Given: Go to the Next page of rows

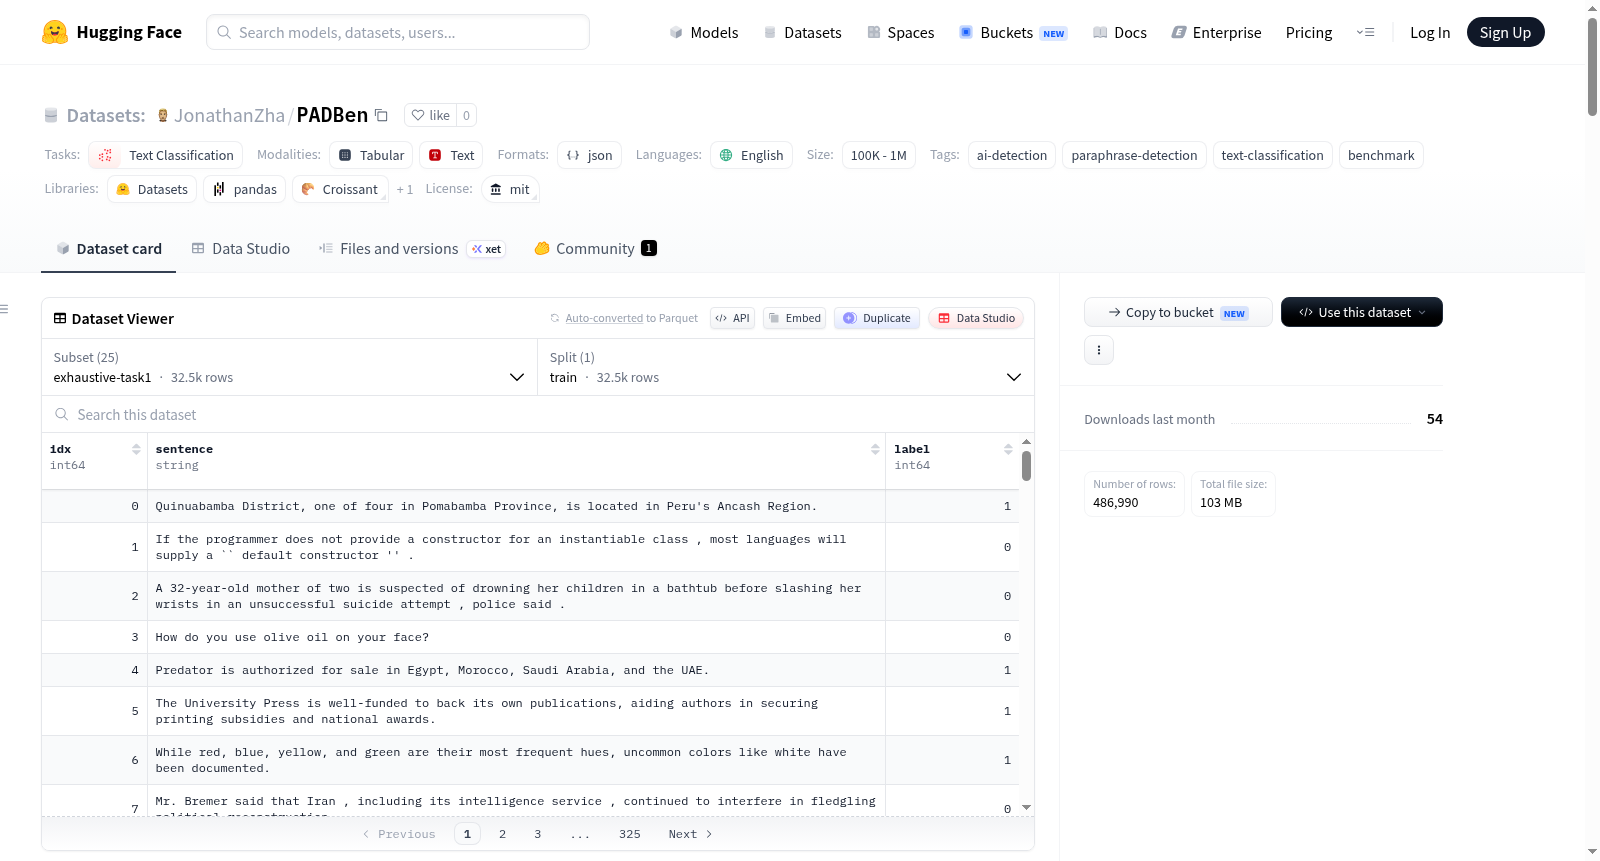Looking at the screenshot, I should tap(690, 834).
